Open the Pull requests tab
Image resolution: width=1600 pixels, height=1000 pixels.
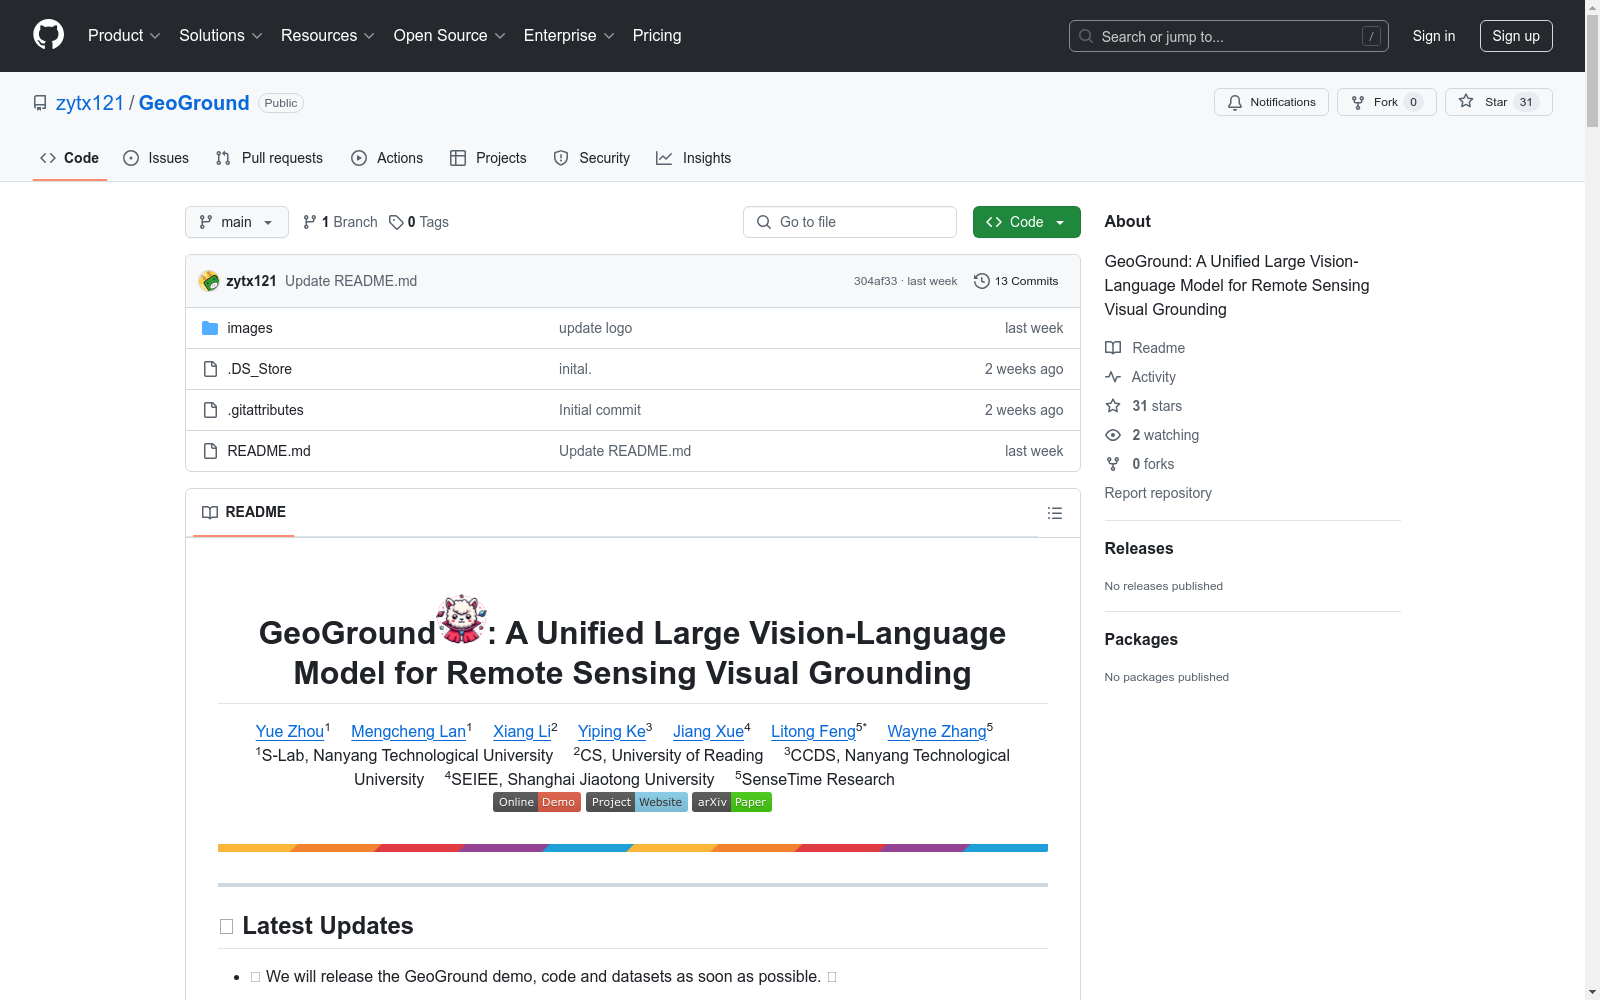coord(269,158)
